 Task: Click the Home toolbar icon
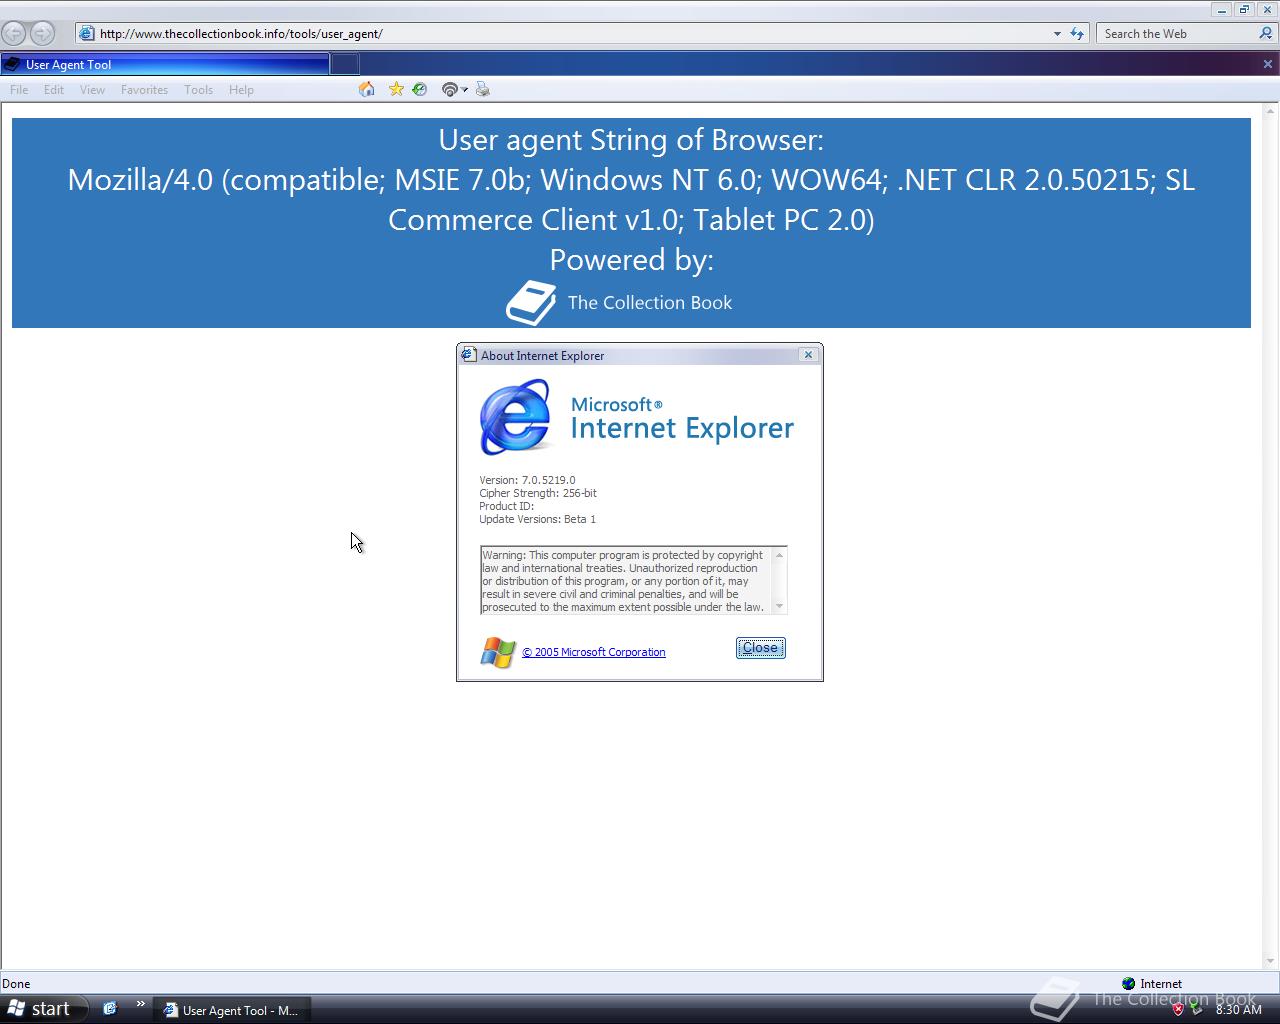367,89
